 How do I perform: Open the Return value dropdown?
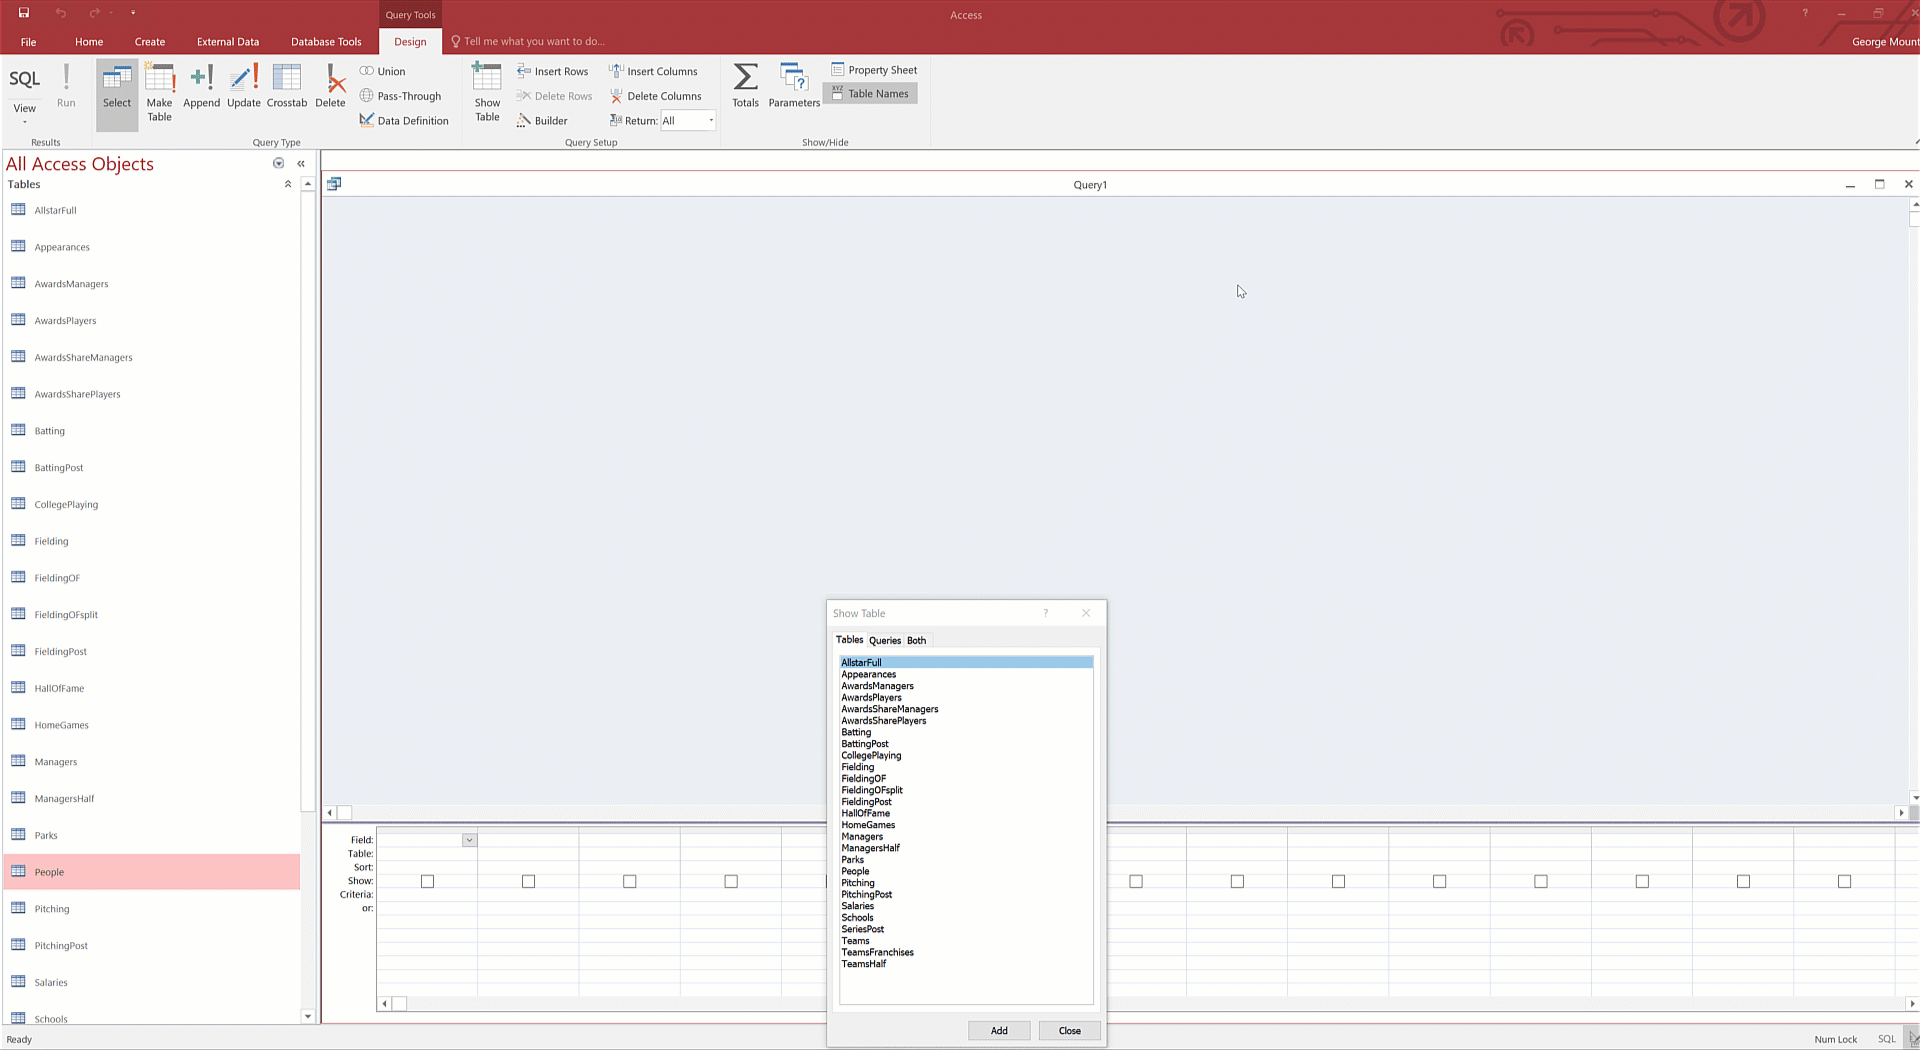[711, 121]
